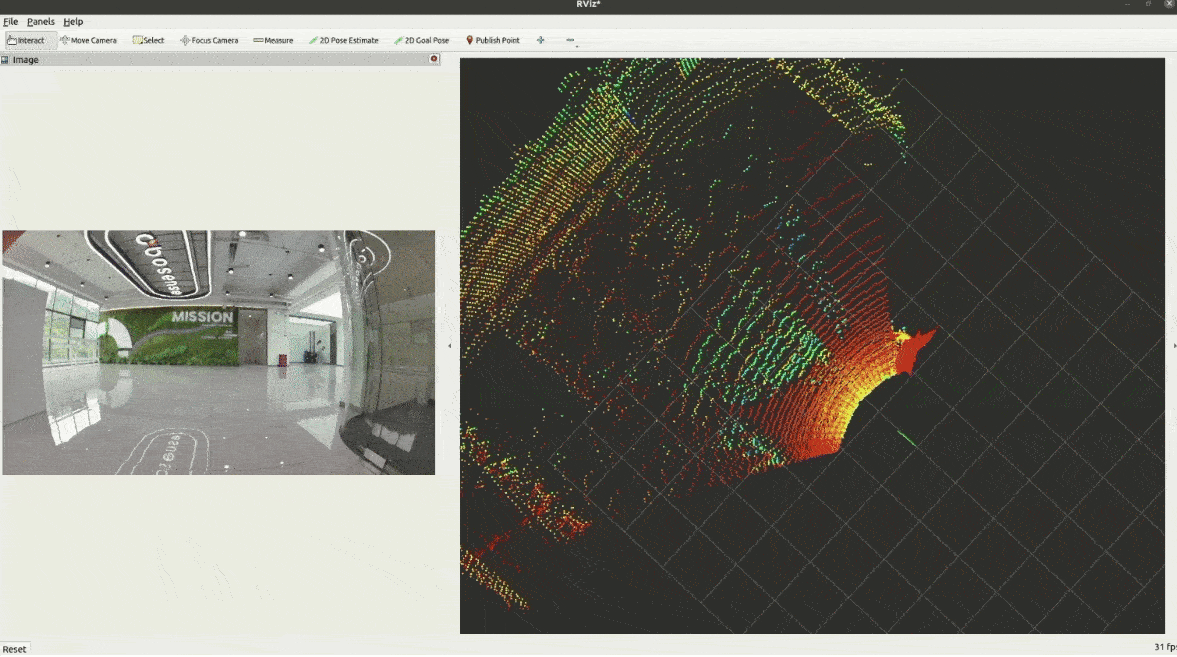This screenshot has width=1177, height=657.
Task: Enable the Measure tool
Action: [272, 40]
